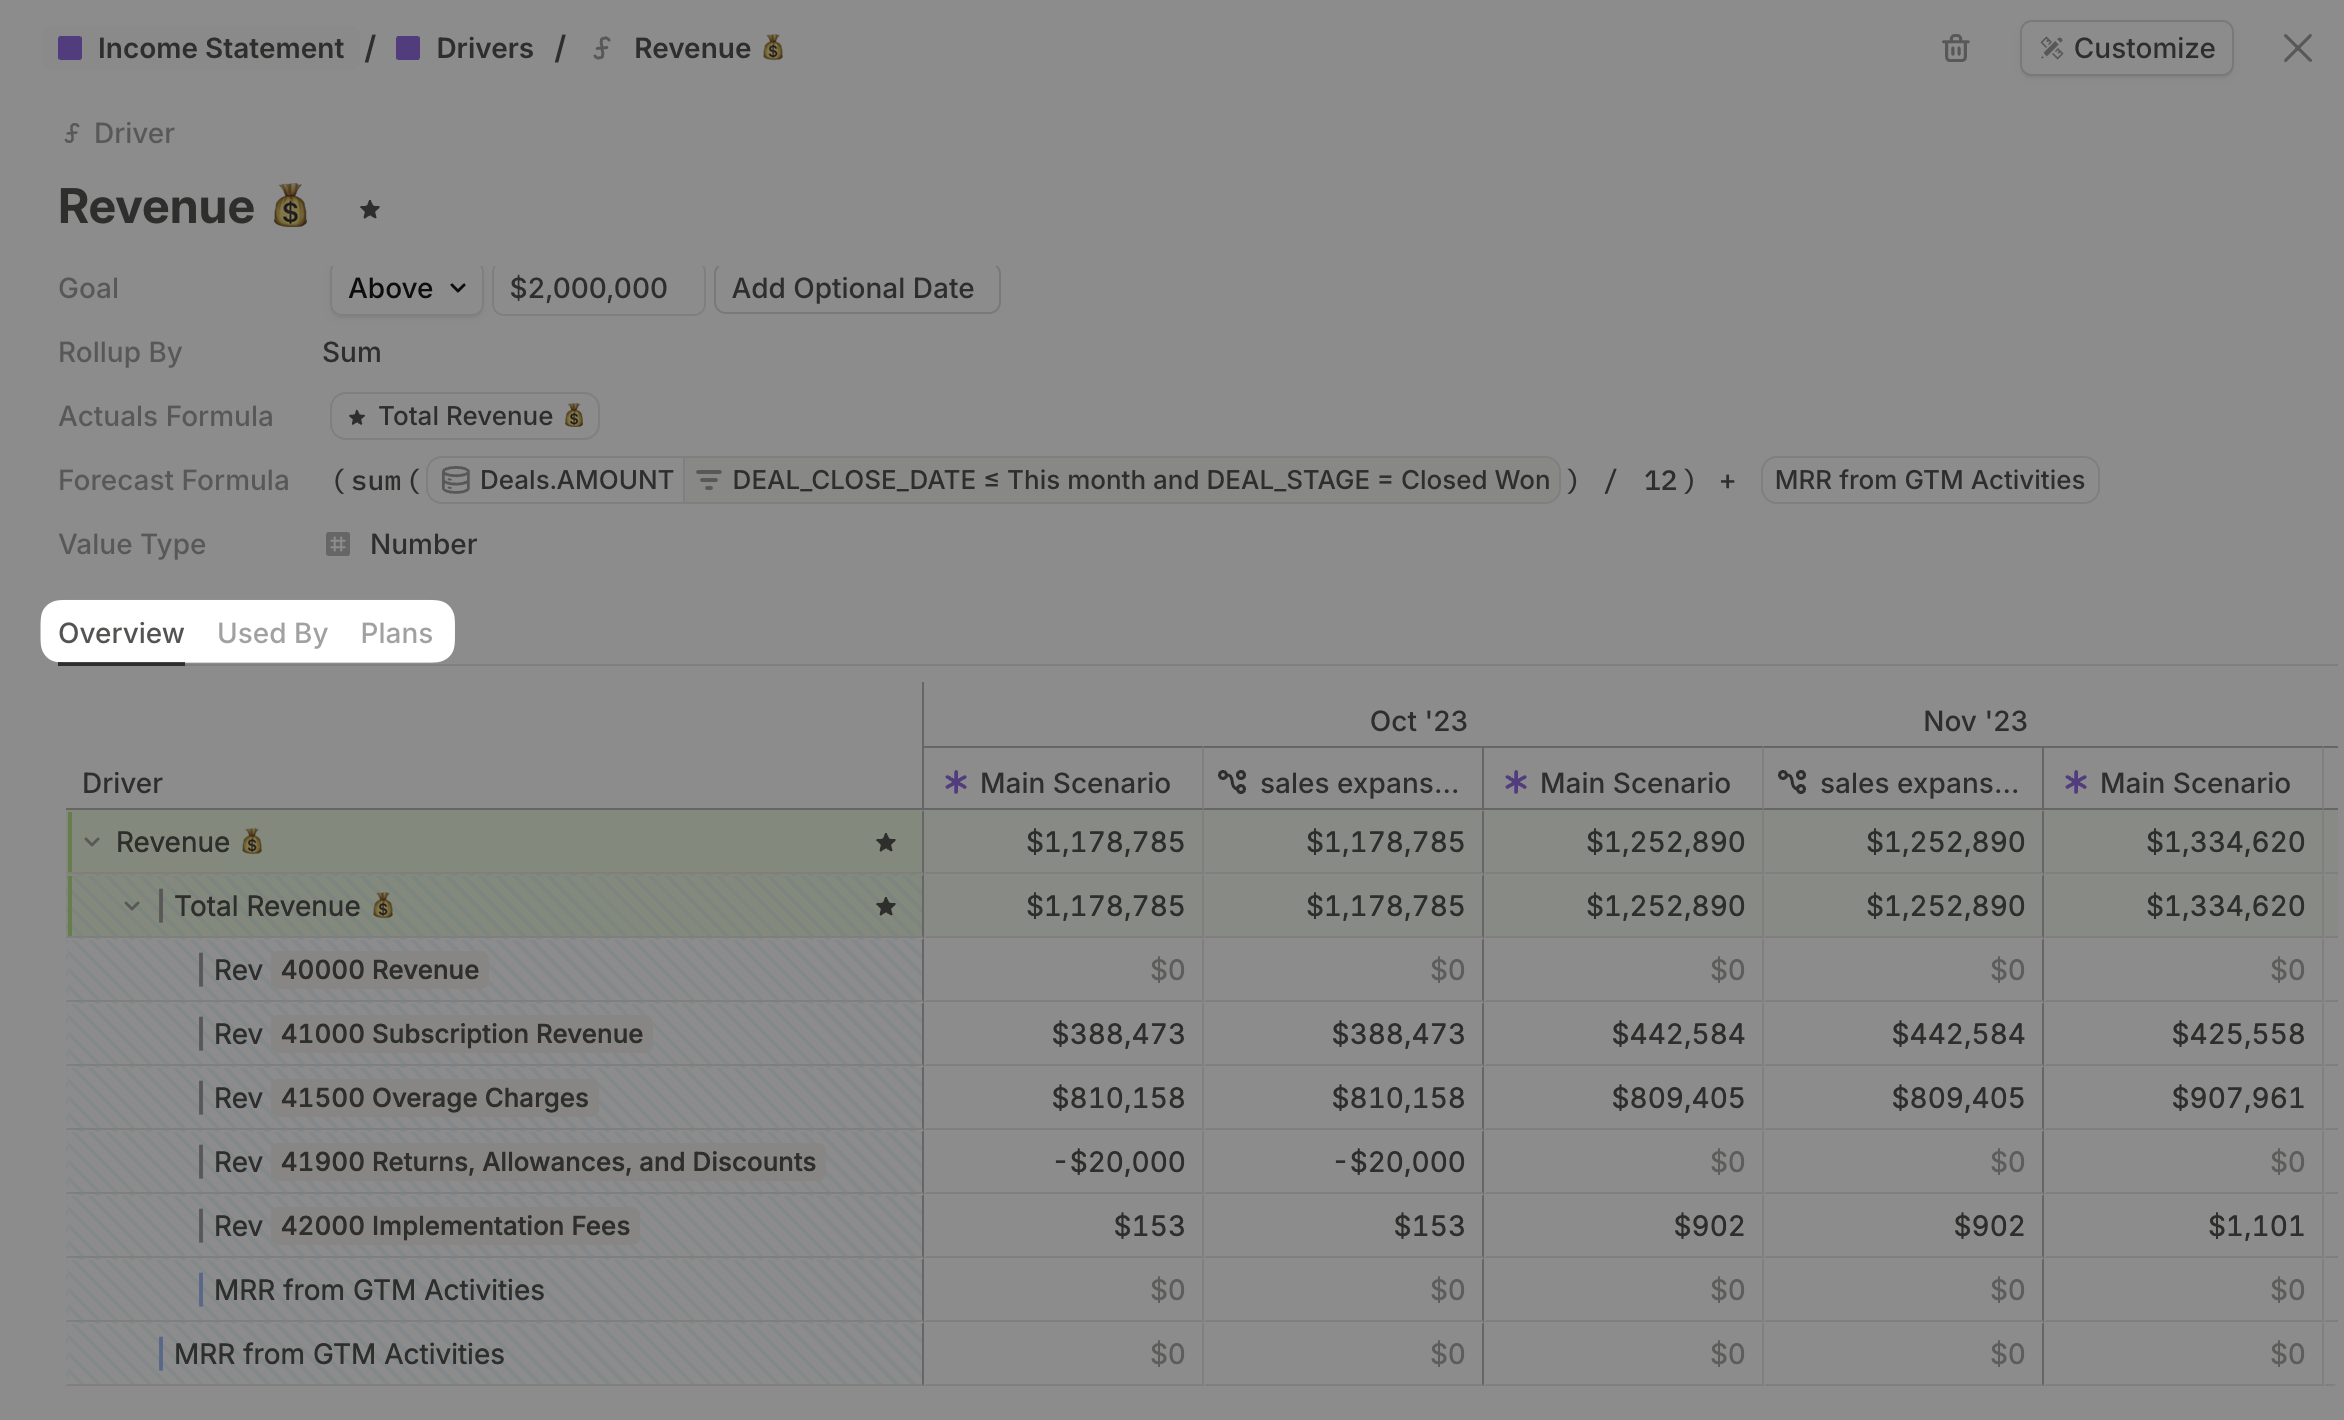
Task: Click the Revenue breadcrumb item
Action: point(708,48)
